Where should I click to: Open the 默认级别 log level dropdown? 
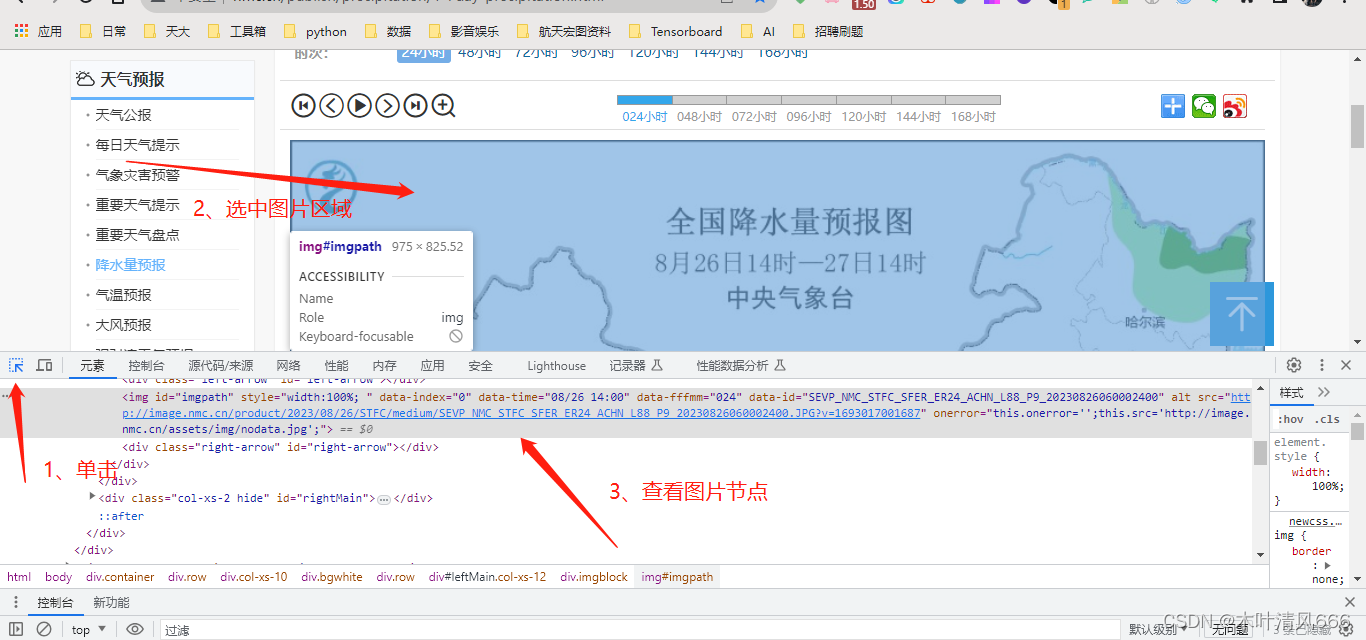tap(1158, 629)
